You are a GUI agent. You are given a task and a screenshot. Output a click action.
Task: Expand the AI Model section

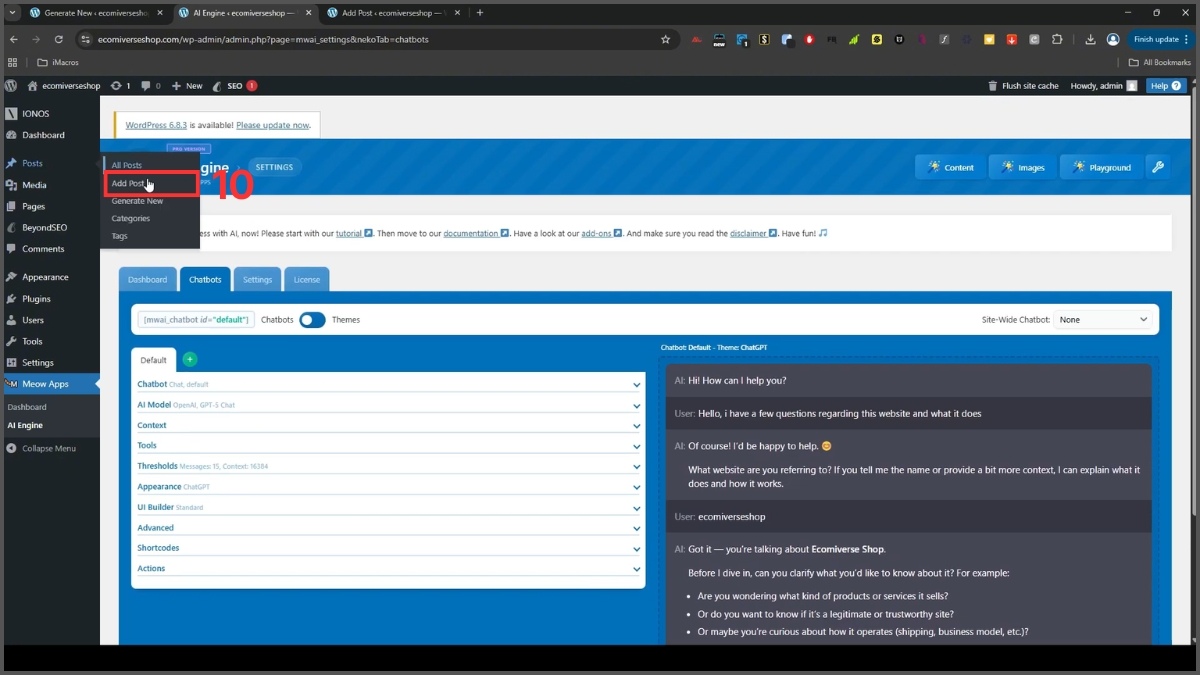pos(388,405)
